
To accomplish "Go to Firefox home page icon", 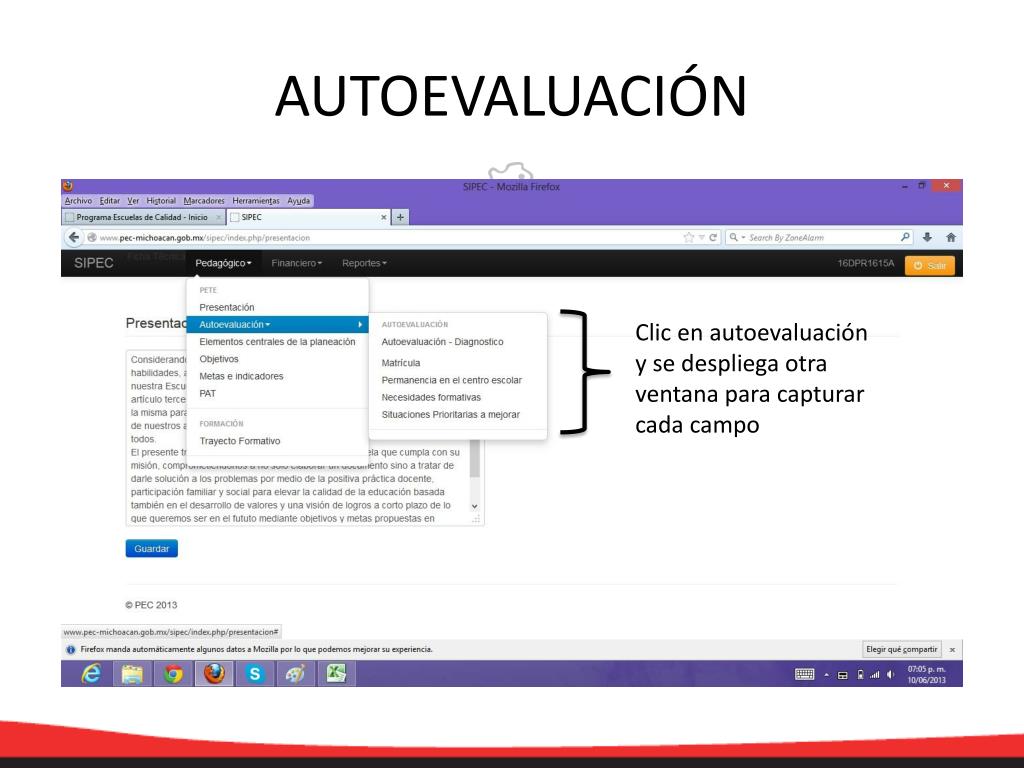I will pyautogui.click(x=951, y=238).
